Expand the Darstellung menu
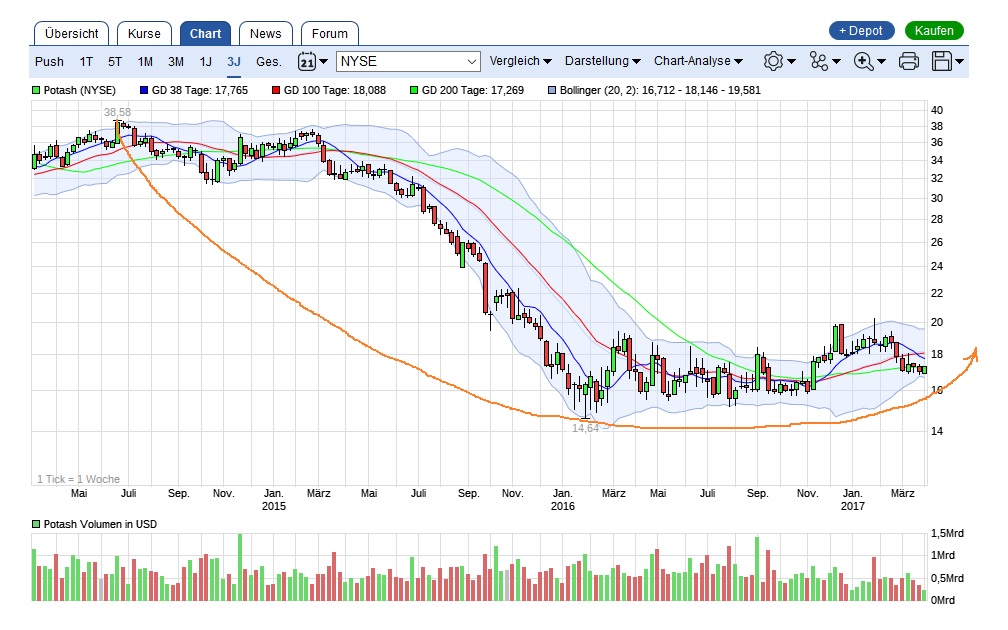Viewport: 1008px width, 630px height. [x=601, y=61]
